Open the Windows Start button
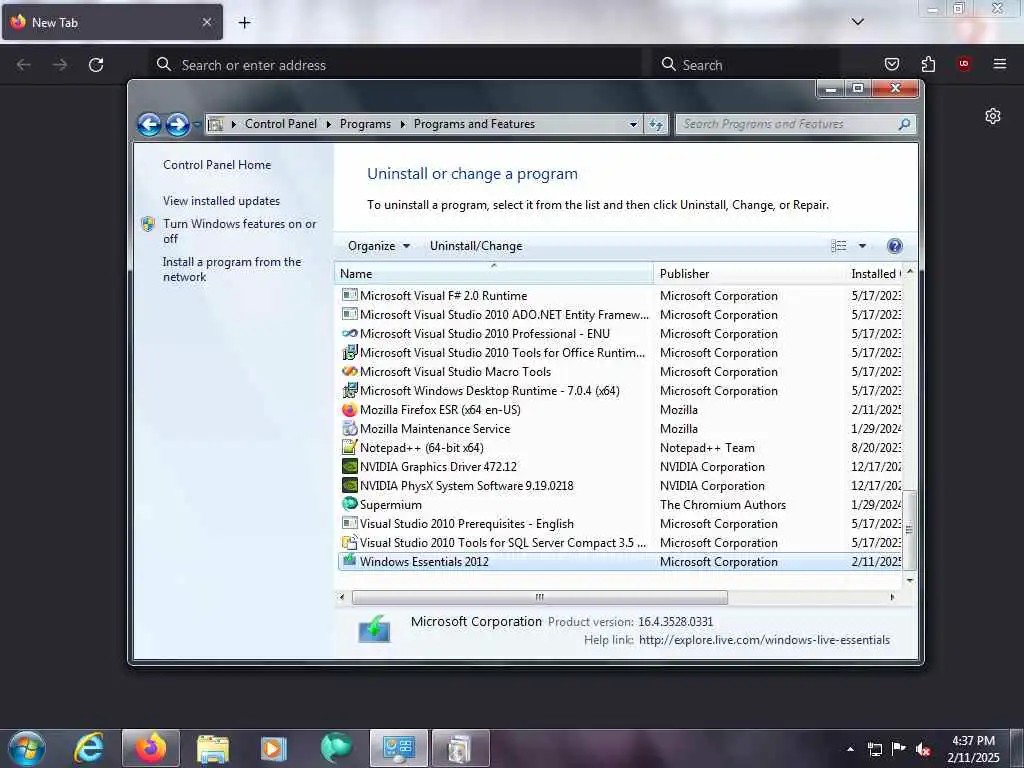Image resolution: width=1024 pixels, height=768 pixels. [26, 748]
